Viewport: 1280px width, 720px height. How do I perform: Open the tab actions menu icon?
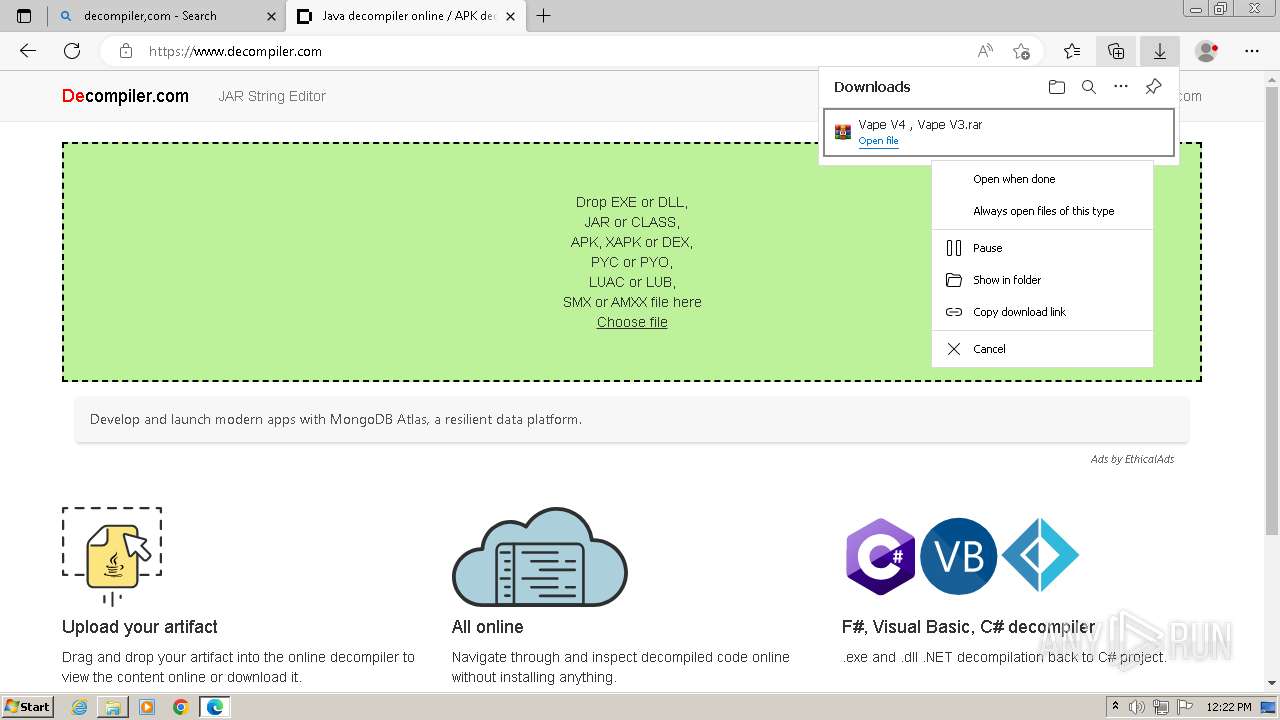pyautogui.click(x=24, y=16)
